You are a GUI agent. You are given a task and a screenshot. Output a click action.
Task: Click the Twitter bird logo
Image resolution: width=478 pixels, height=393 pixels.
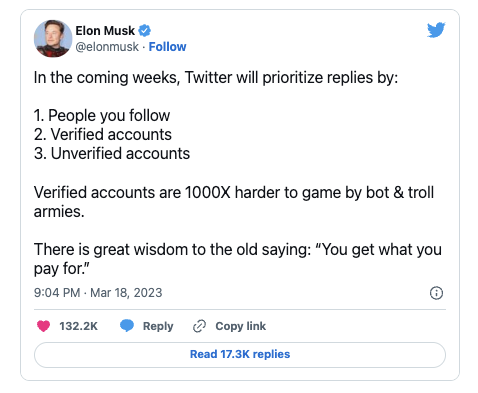(x=436, y=30)
